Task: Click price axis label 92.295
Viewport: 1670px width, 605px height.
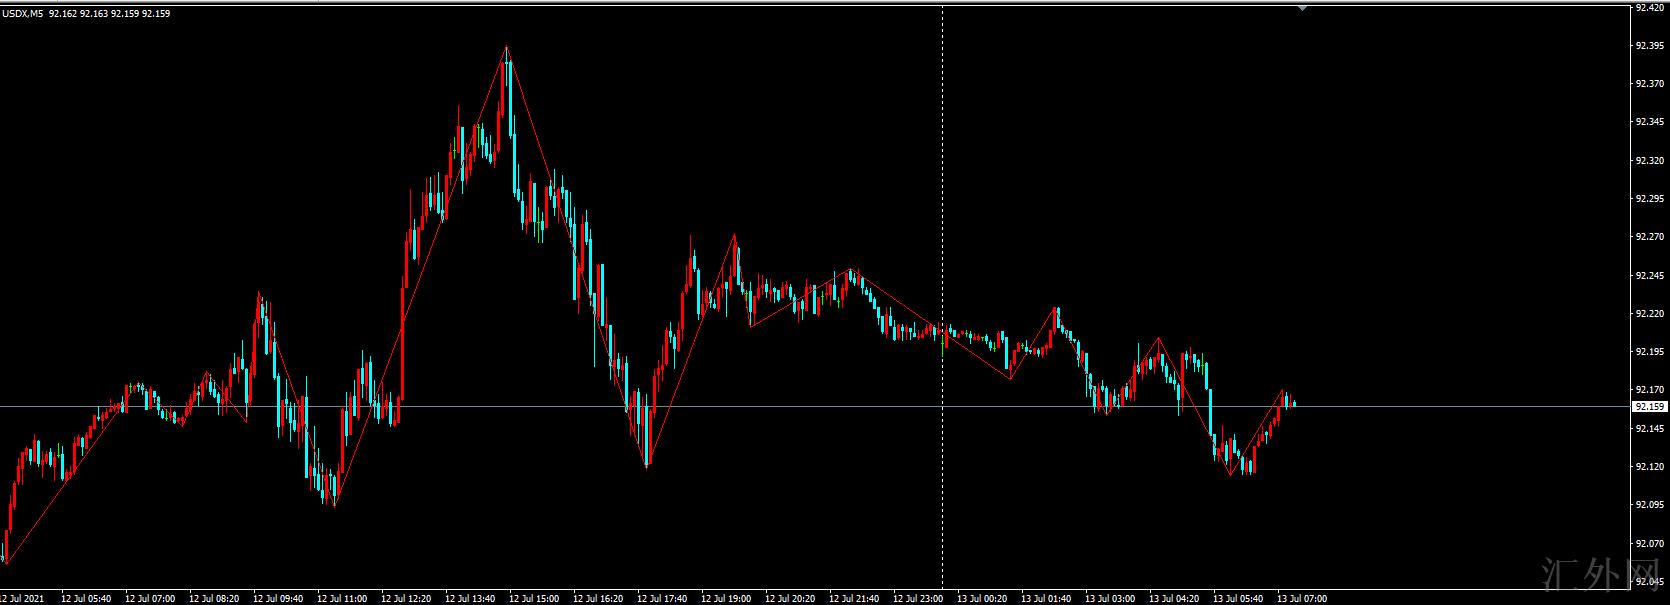Action: point(1650,199)
